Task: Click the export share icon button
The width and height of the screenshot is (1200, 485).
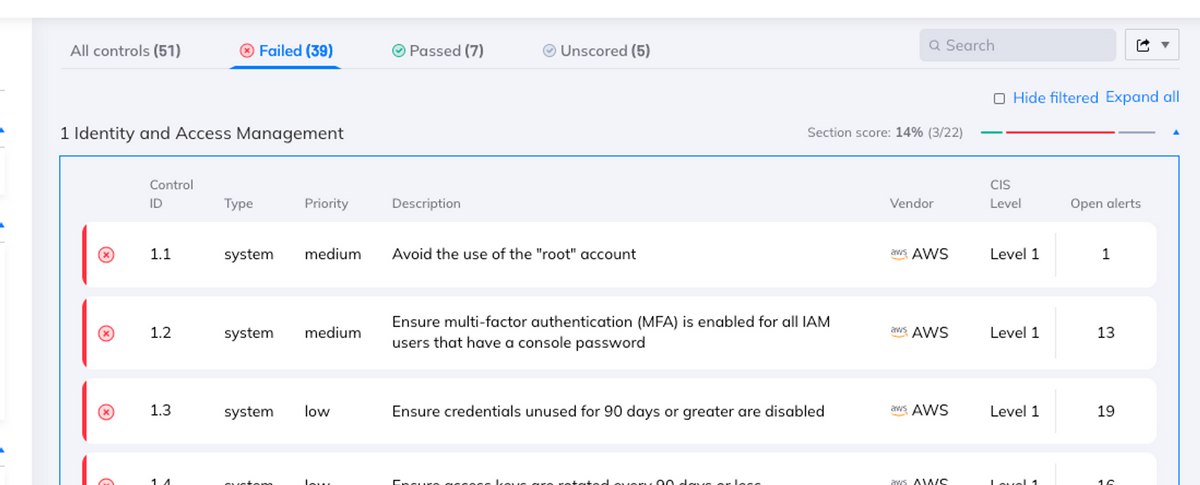Action: tap(1144, 46)
